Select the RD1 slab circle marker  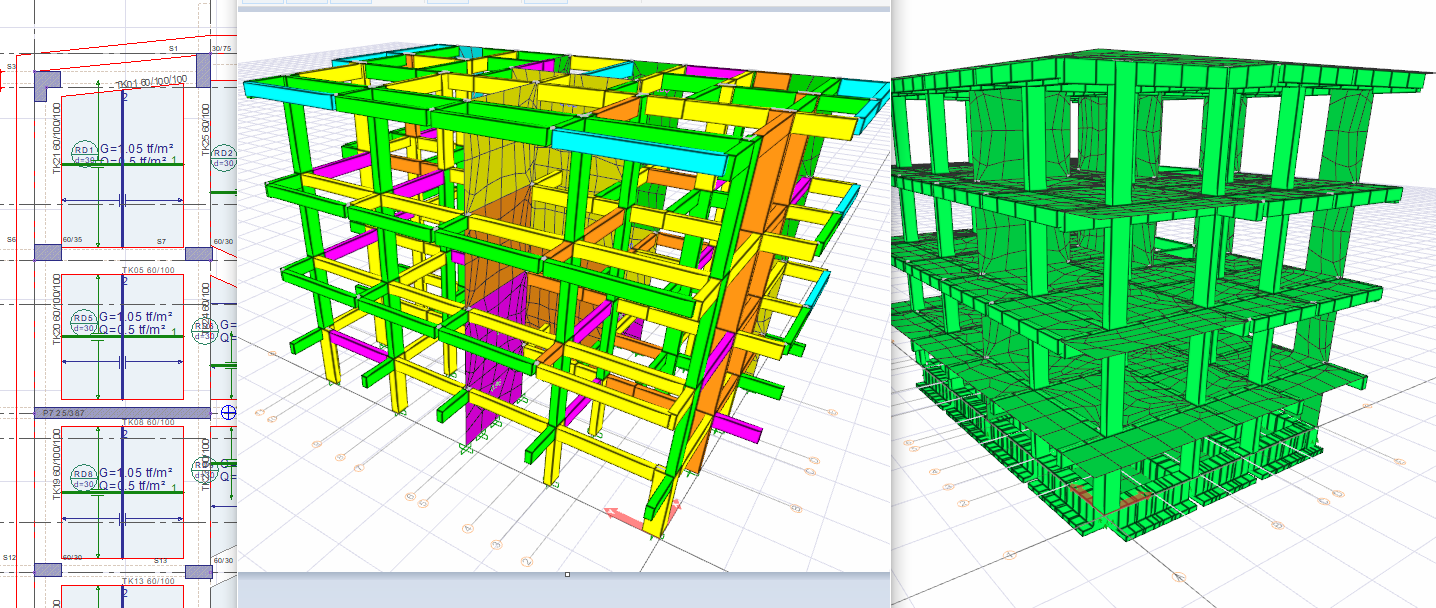pos(86,153)
